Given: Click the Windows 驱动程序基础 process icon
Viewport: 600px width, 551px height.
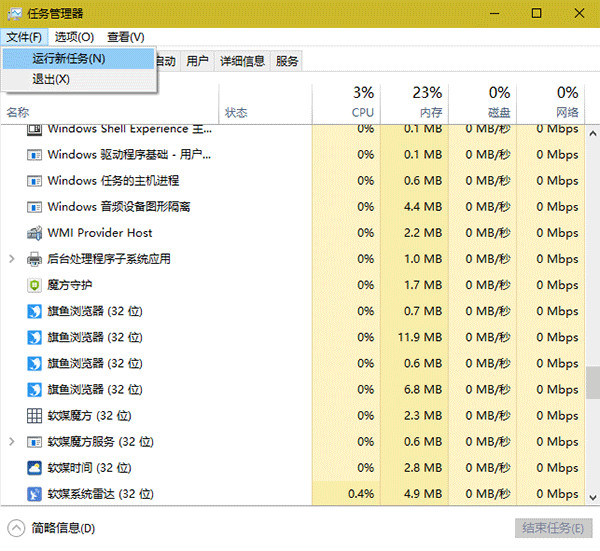Looking at the screenshot, I should 34,155.
